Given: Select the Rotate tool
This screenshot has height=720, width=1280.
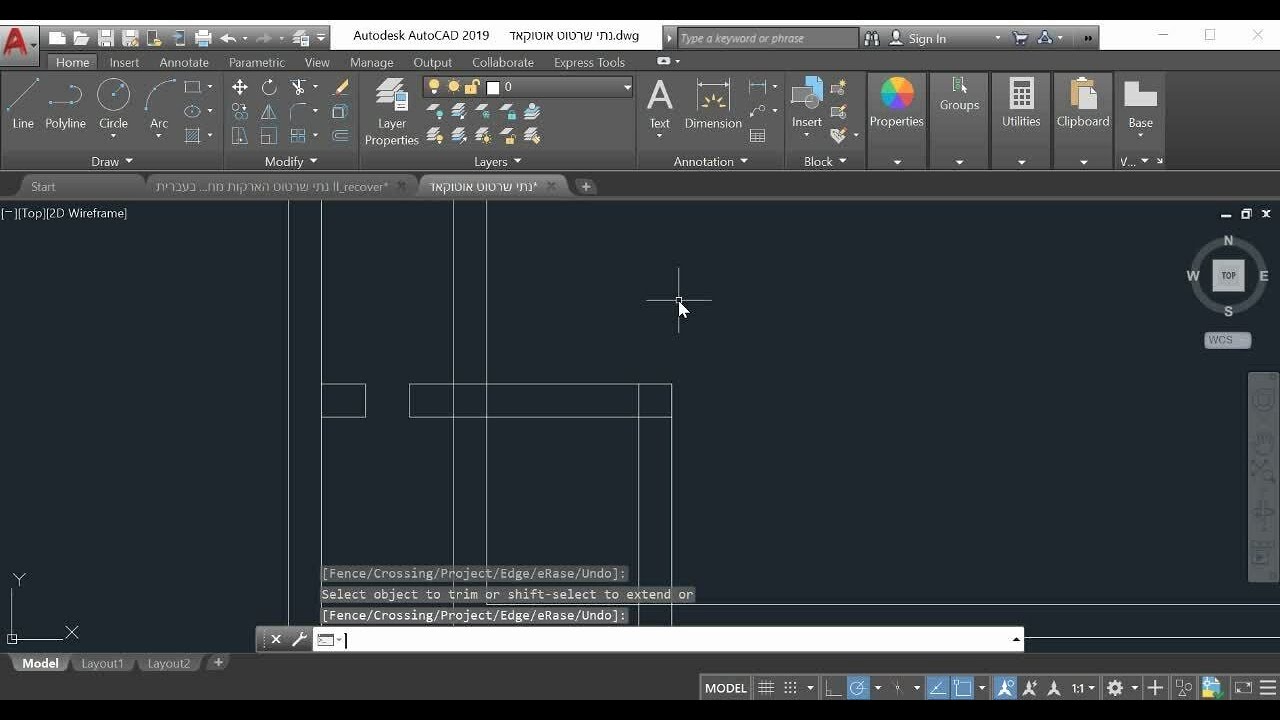Looking at the screenshot, I should coord(269,87).
